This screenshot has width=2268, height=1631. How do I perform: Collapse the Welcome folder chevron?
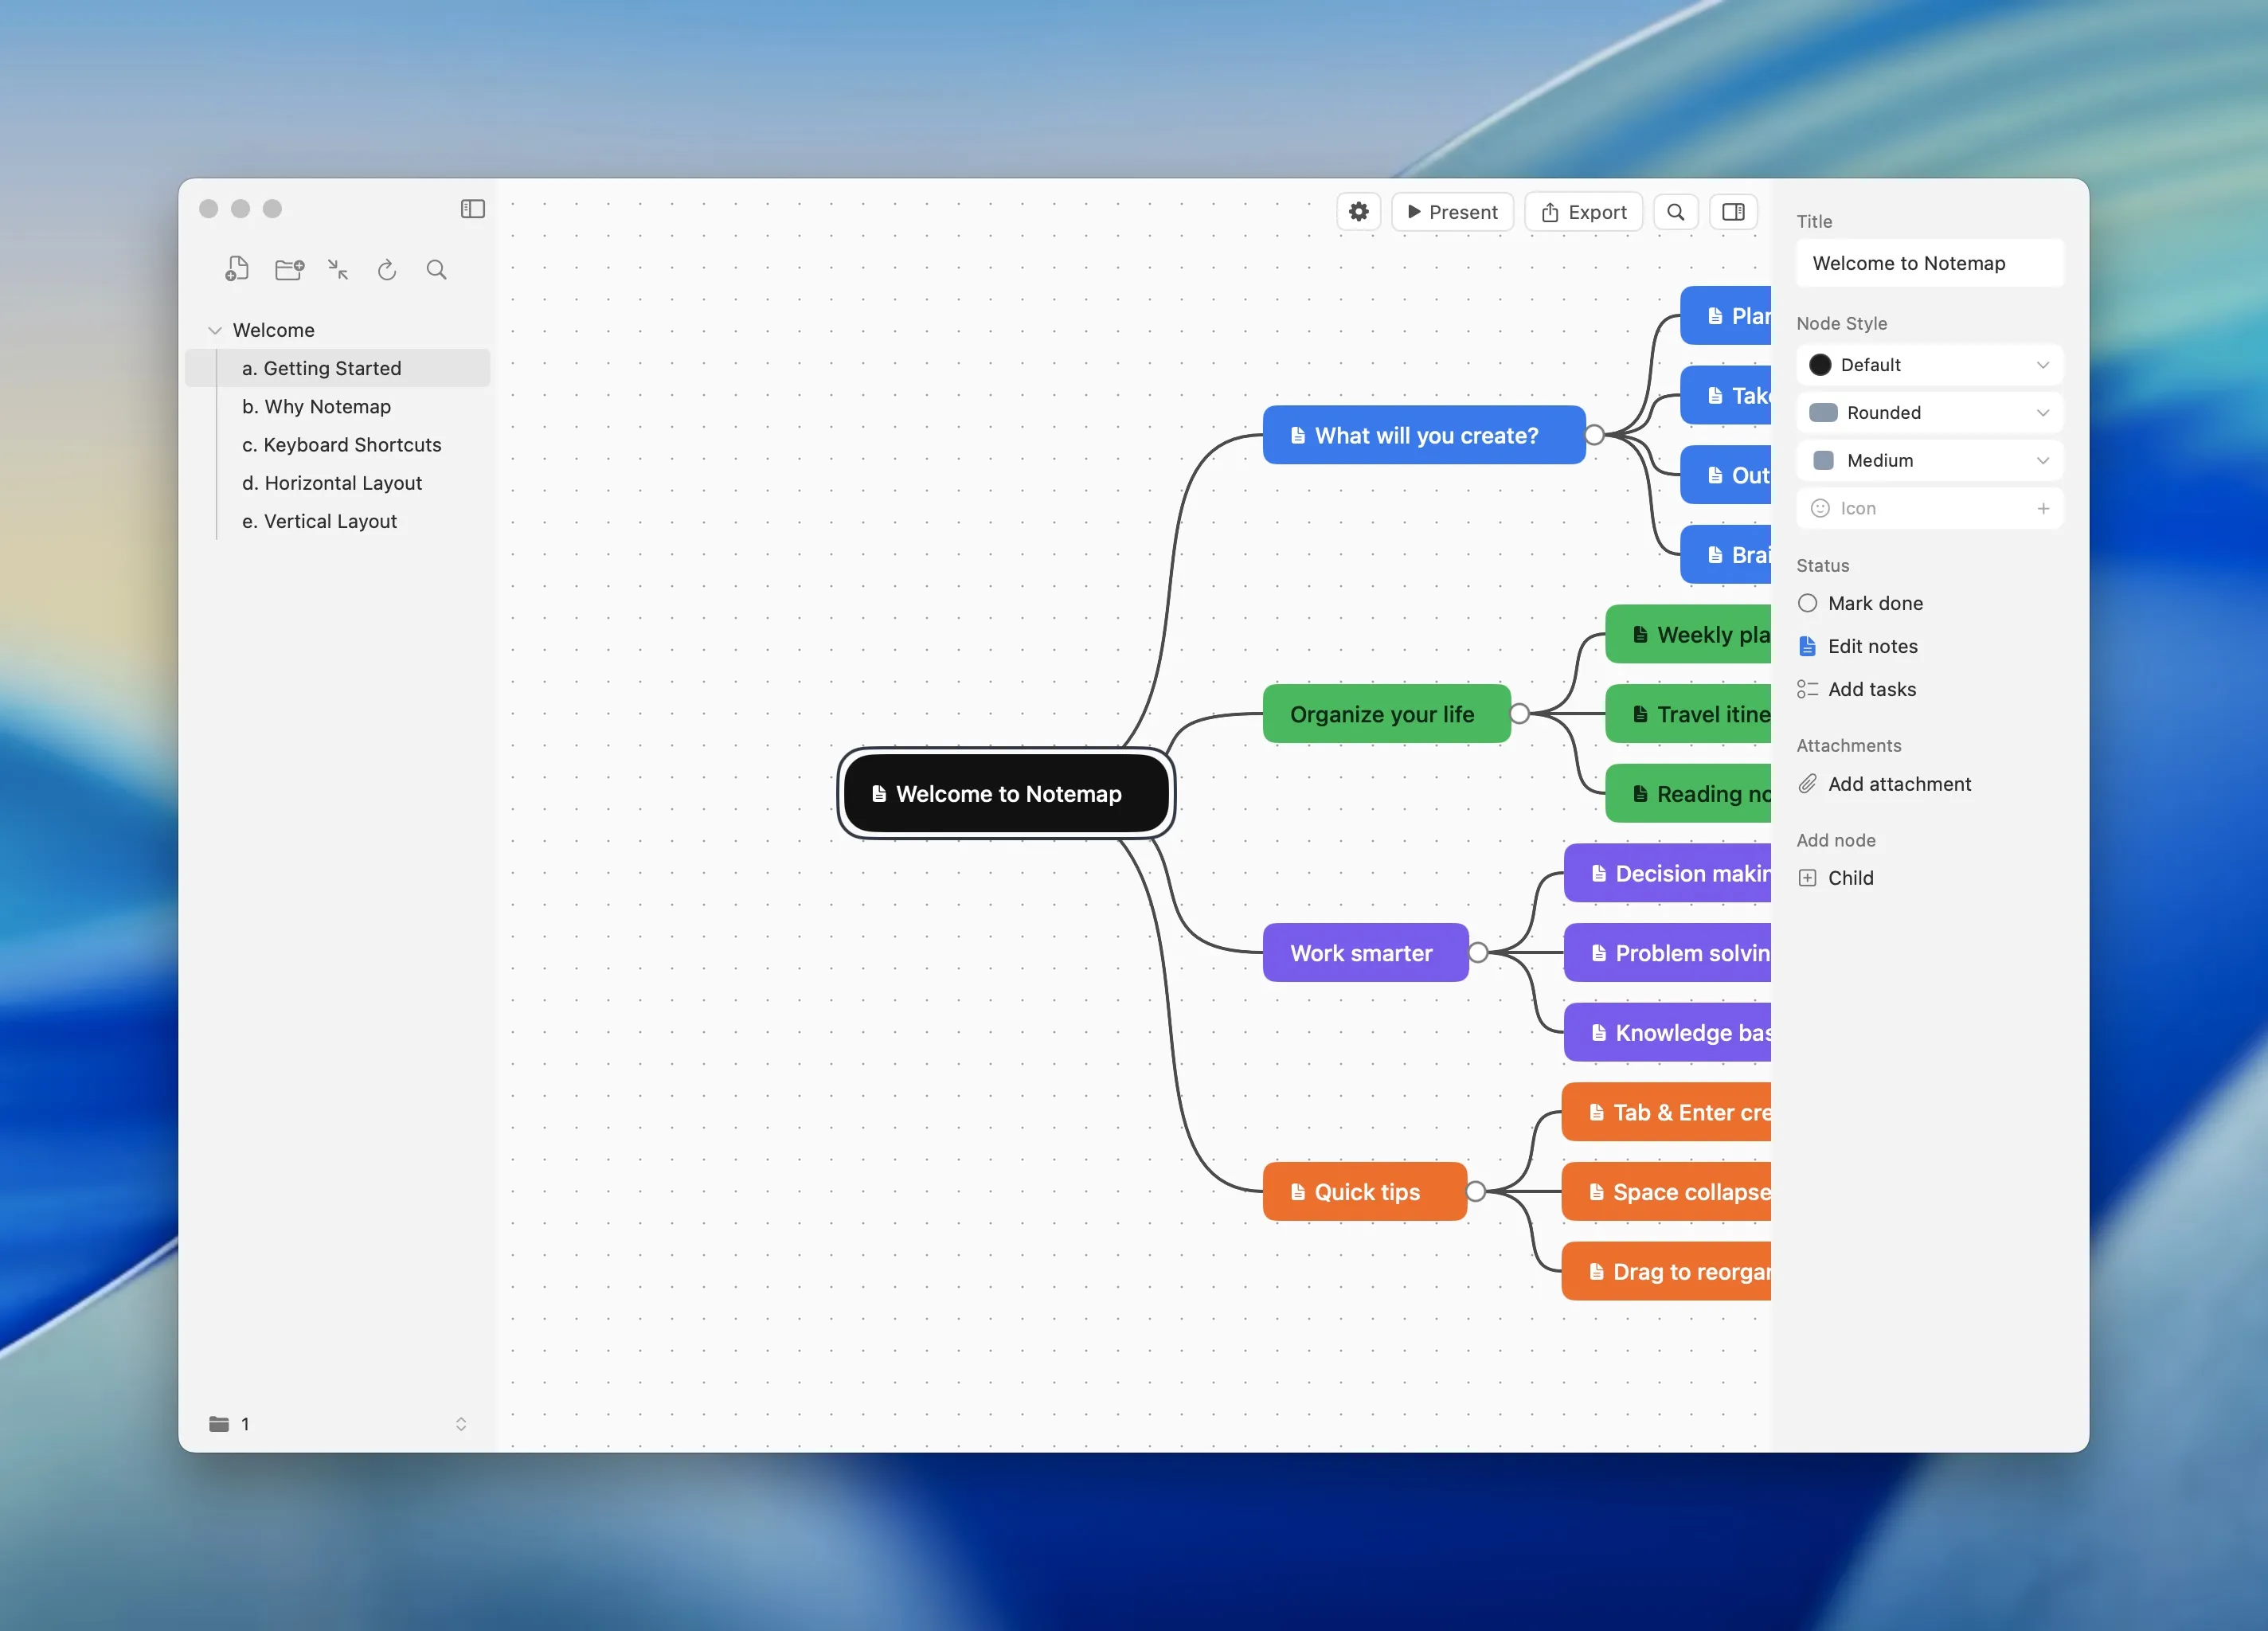(x=214, y=330)
